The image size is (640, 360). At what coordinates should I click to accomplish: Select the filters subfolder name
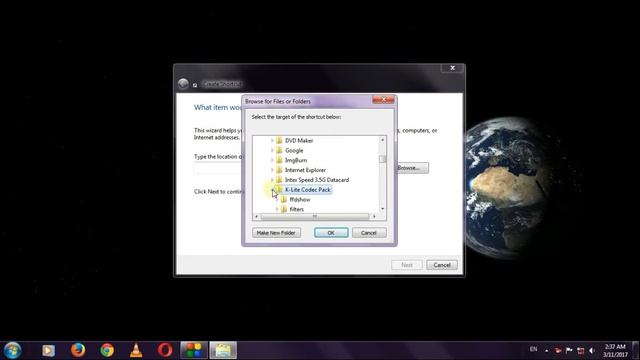pyautogui.click(x=297, y=209)
